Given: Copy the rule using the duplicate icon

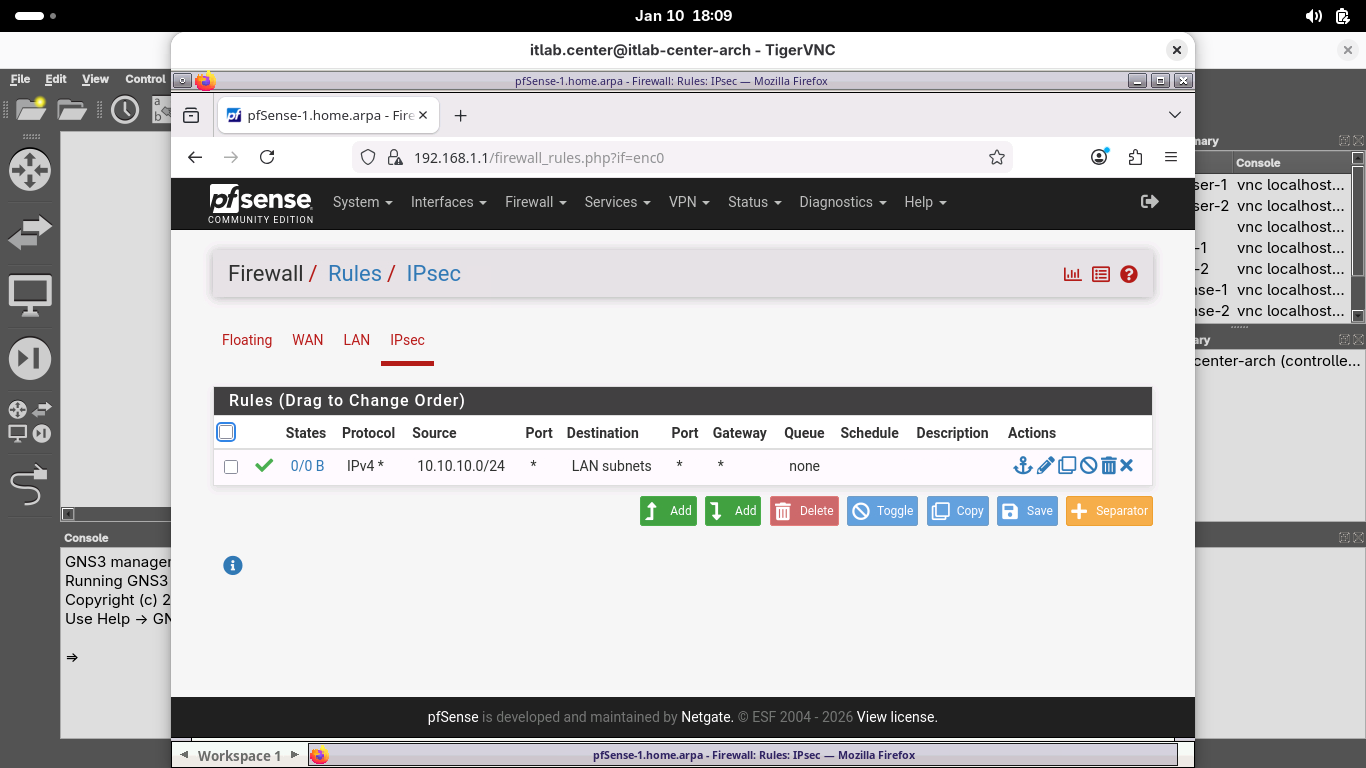Looking at the screenshot, I should 1067,466.
